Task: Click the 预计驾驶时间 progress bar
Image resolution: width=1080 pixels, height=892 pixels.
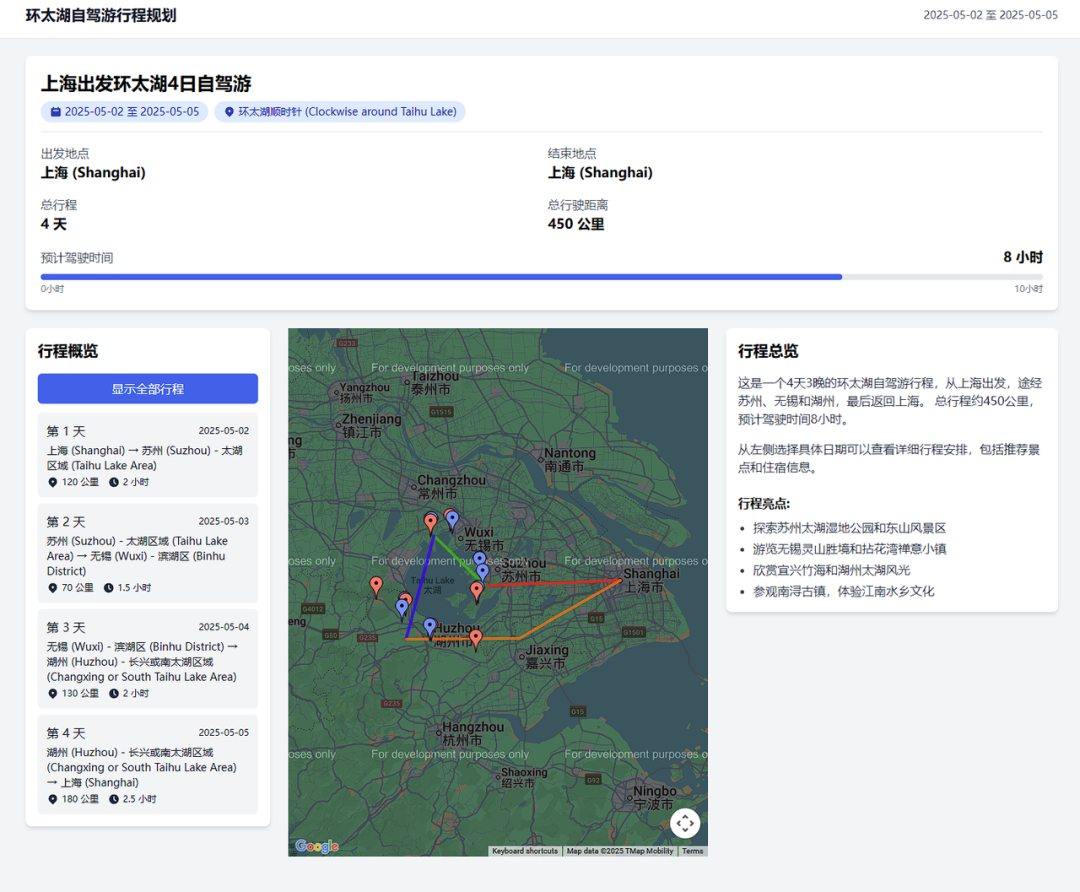Action: pos(540,276)
